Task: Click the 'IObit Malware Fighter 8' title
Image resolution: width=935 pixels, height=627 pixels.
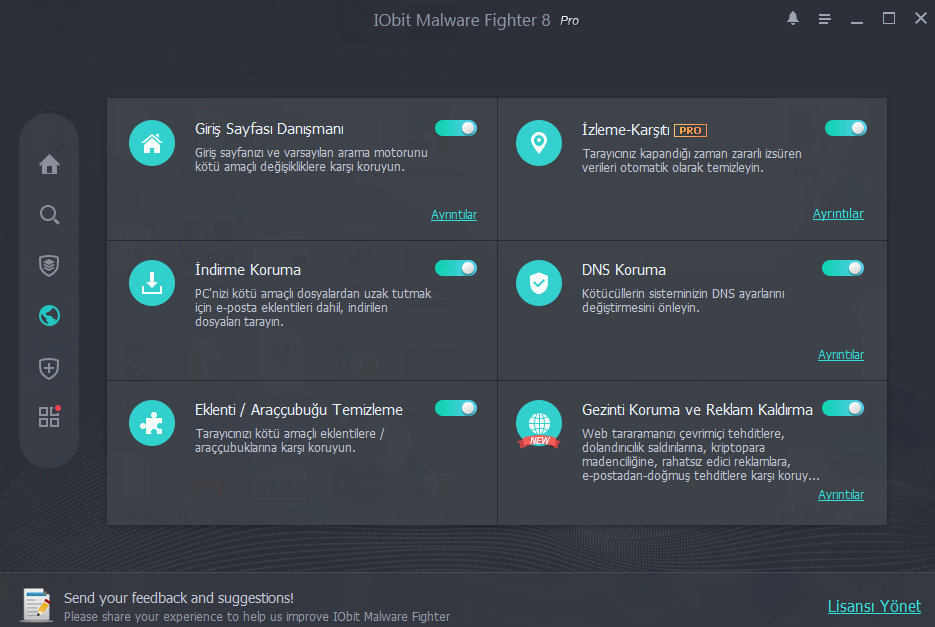Action: (462, 20)
